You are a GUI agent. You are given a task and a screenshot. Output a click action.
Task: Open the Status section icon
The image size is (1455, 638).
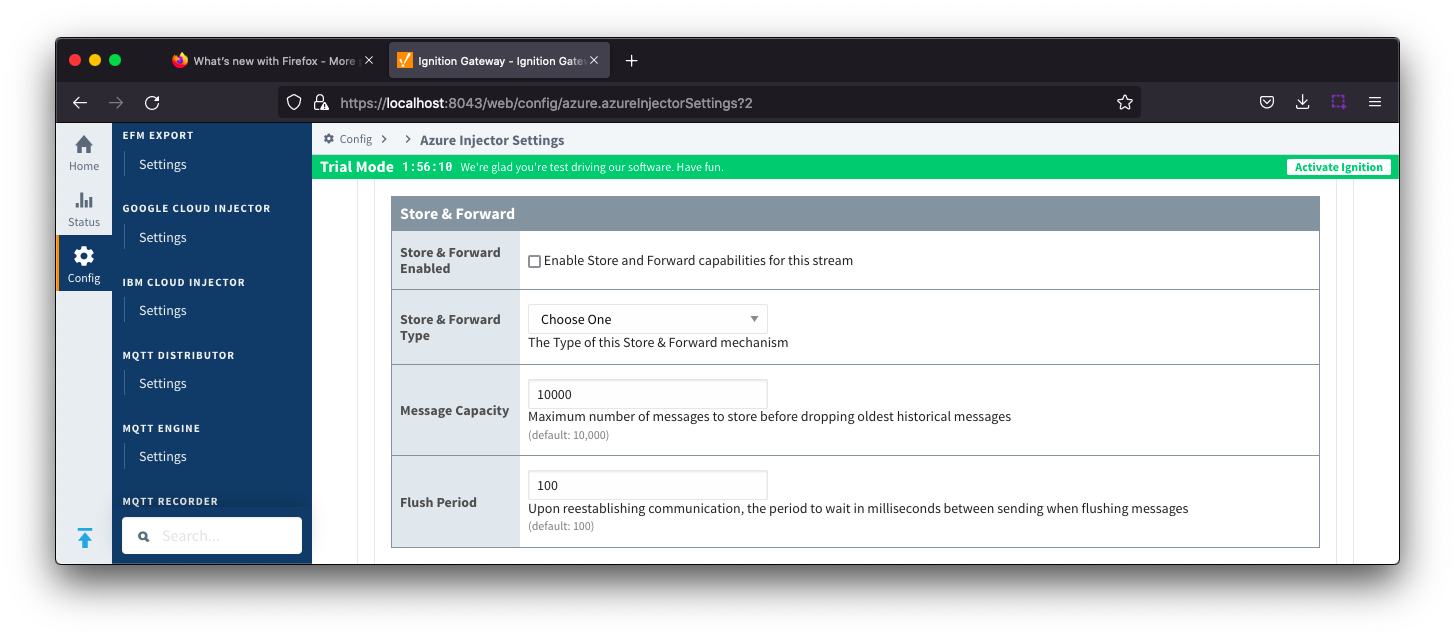click(x=84, y=209)
